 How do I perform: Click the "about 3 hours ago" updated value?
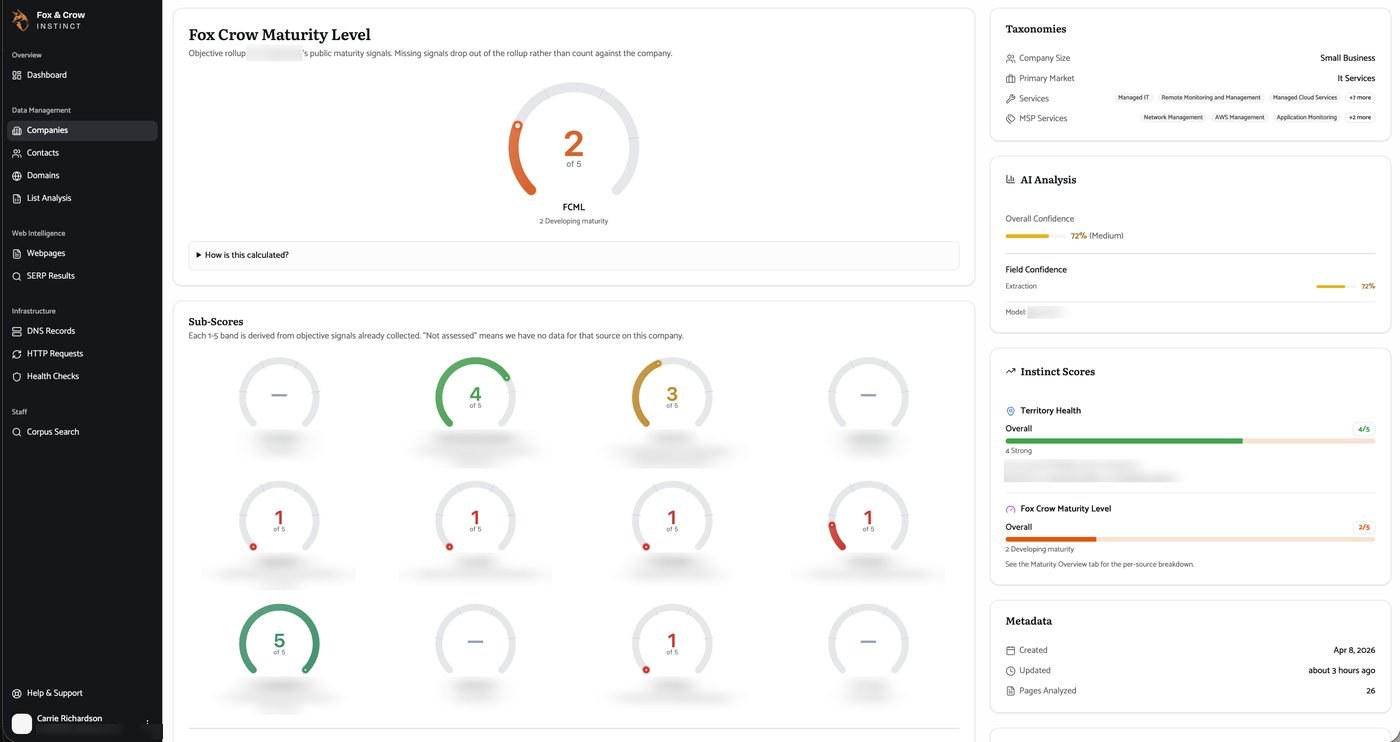pyautogui.click(x=1342, y=671)
